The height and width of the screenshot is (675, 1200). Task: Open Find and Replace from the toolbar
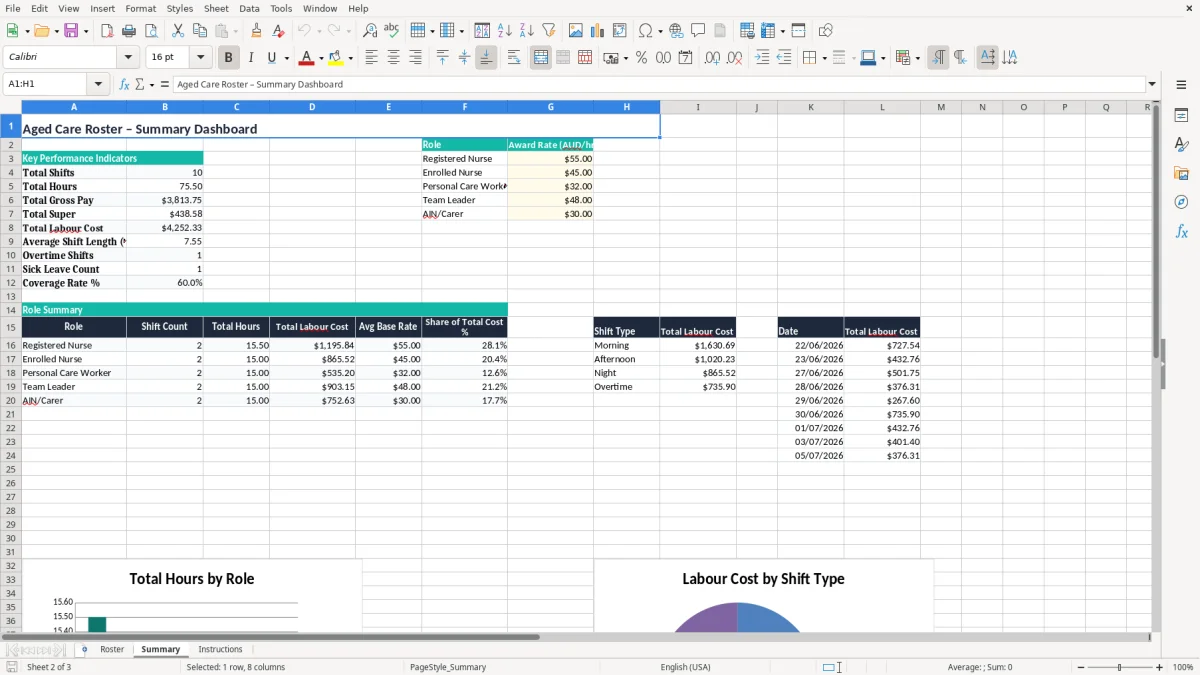click(x=370, y=31)
